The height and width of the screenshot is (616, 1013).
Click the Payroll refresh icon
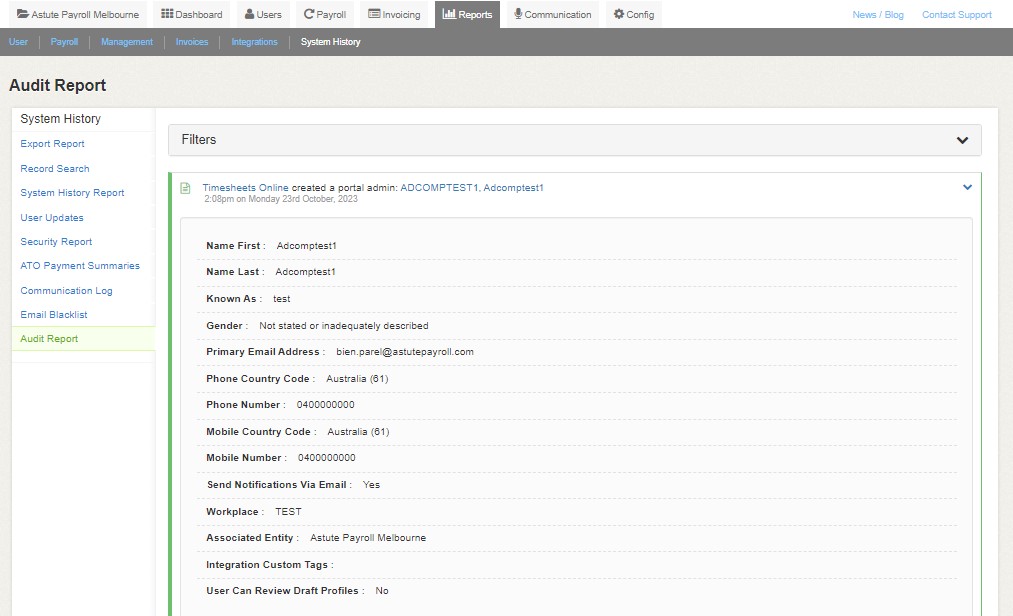pyautogui.click(x=309, y=15)
